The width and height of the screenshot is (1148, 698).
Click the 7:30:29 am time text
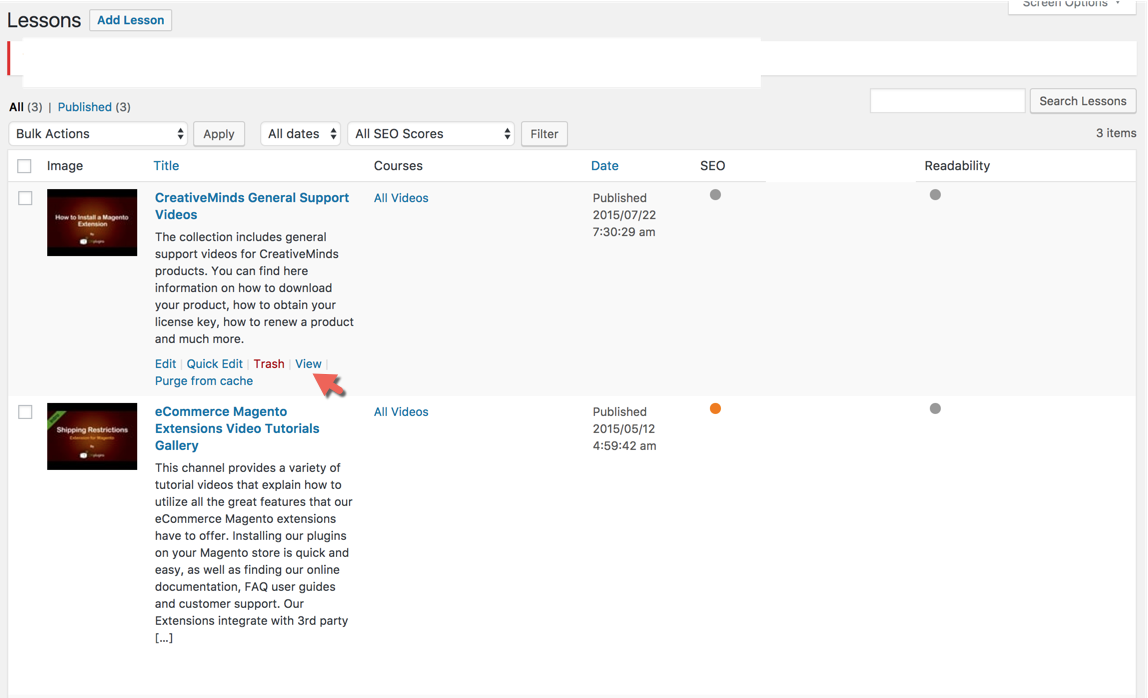[624, 231]
